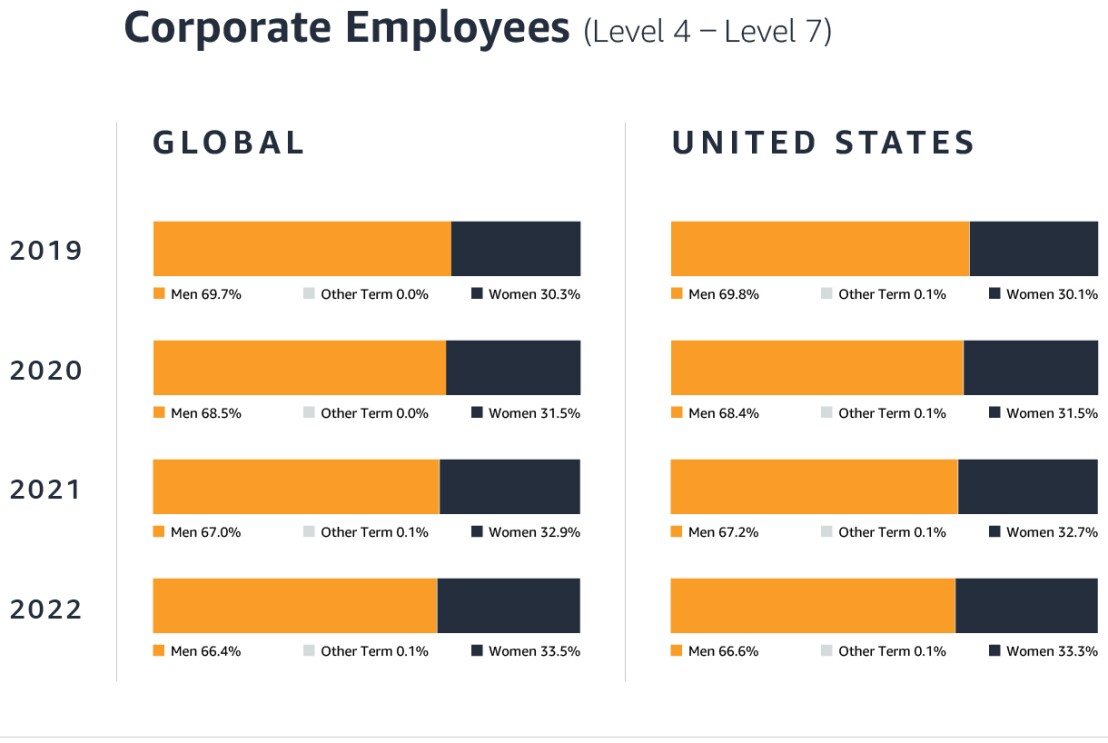Click the orange Men 67.0% legend swatch
Image resolution: width=1108 pixels, height=743 pixels.
click(158, 532)
